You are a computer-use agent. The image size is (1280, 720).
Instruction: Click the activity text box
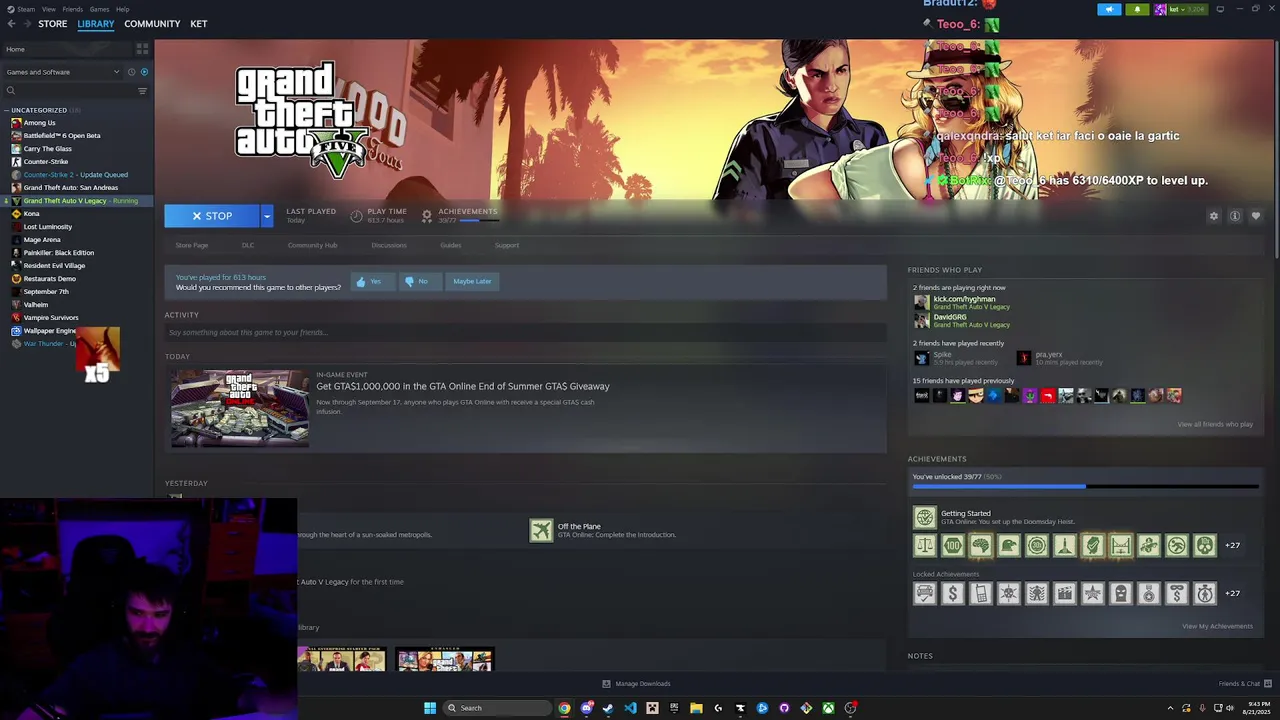click(x=525, y=332)
